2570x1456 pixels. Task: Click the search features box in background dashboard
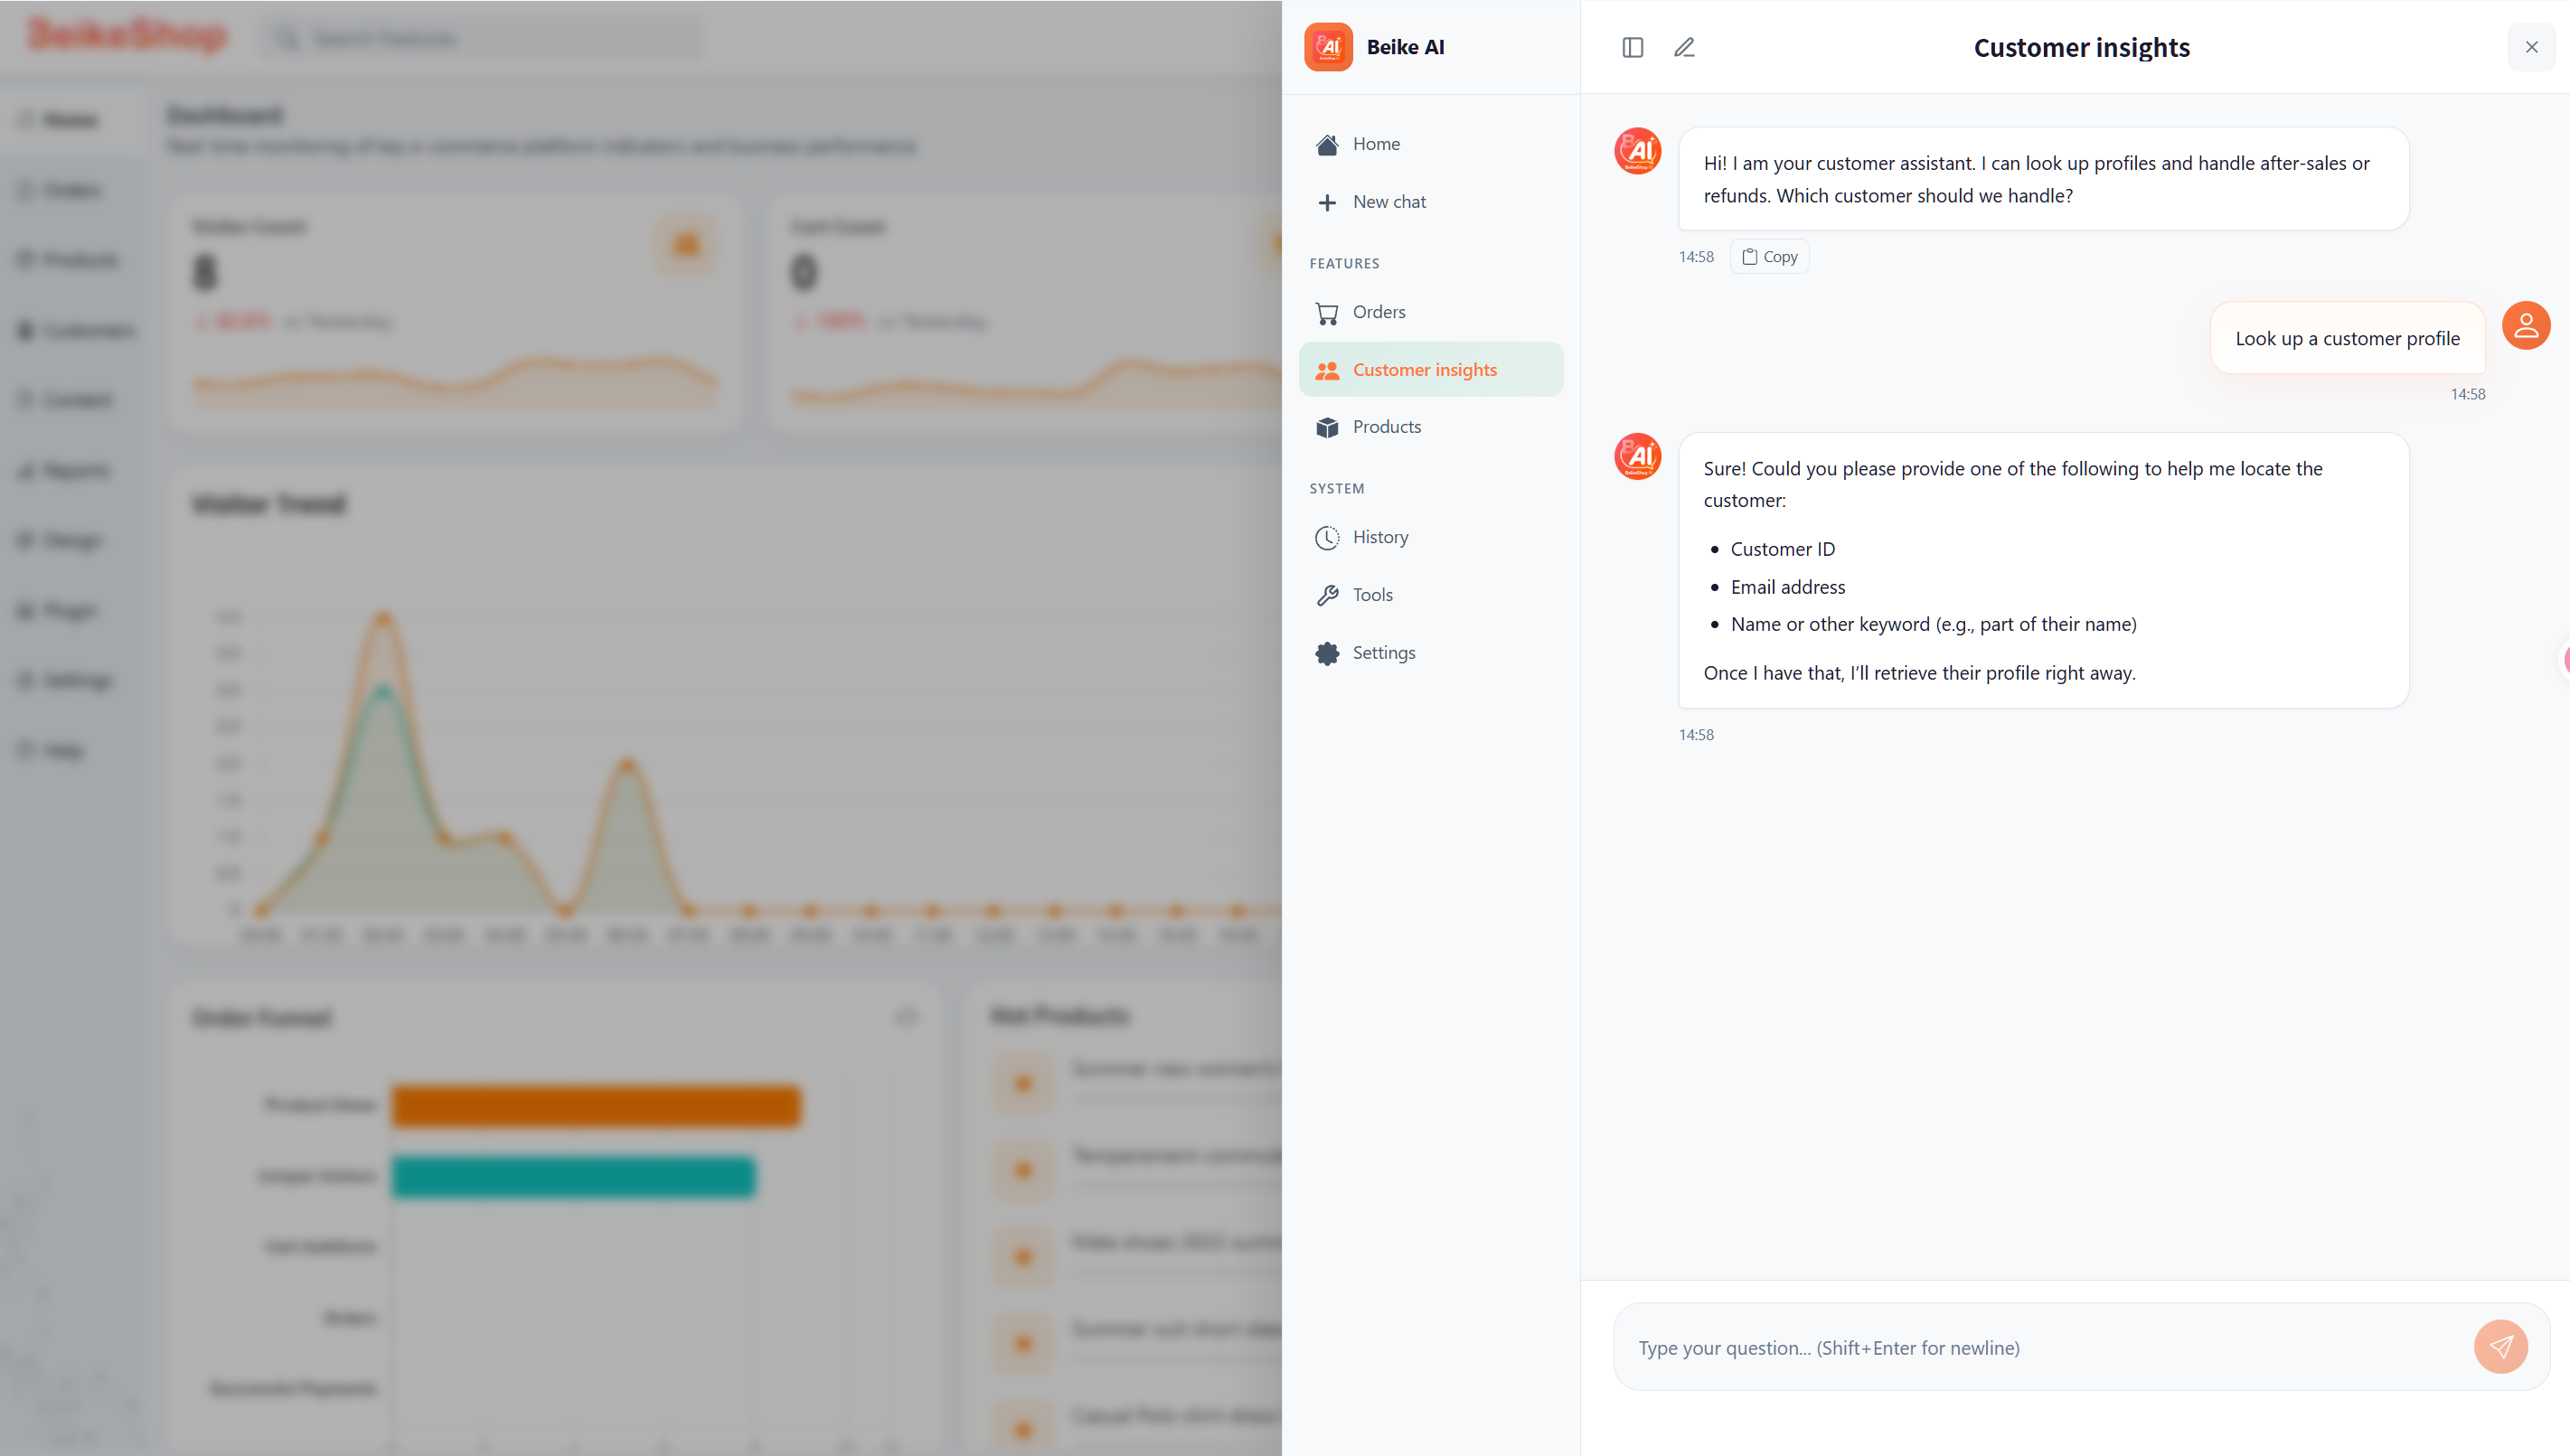click(x=483, y=38)
